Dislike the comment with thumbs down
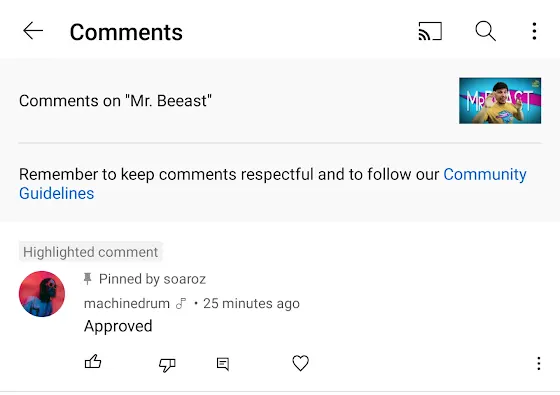 coord(167,364)
